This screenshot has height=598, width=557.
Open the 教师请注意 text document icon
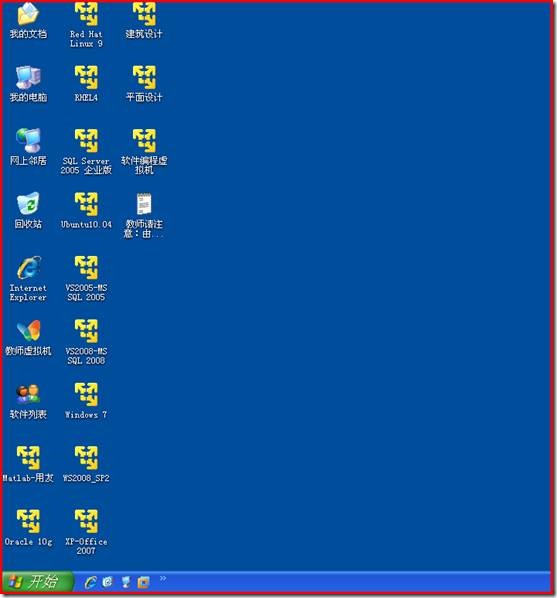(x=144, y=204)
